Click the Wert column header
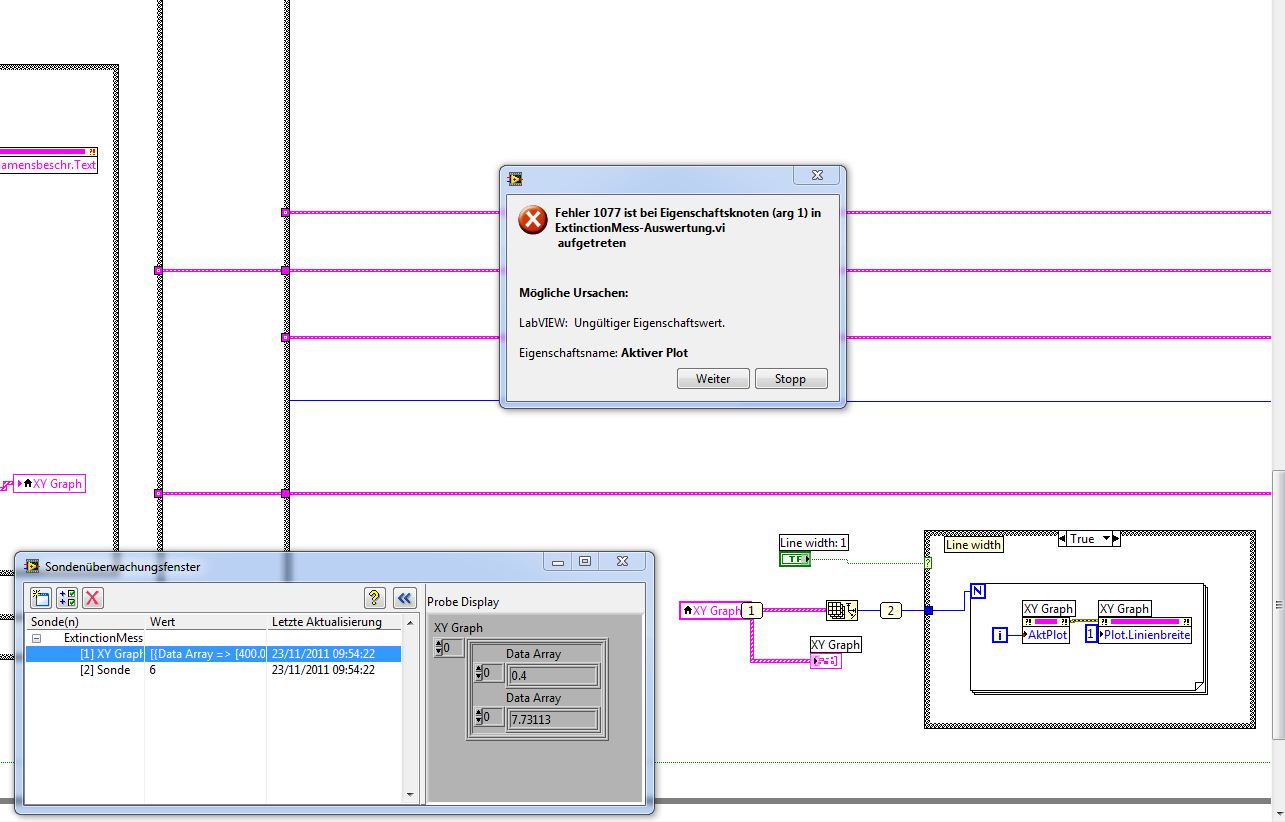Screen dimensions: 1285x822 pos(206,622)
